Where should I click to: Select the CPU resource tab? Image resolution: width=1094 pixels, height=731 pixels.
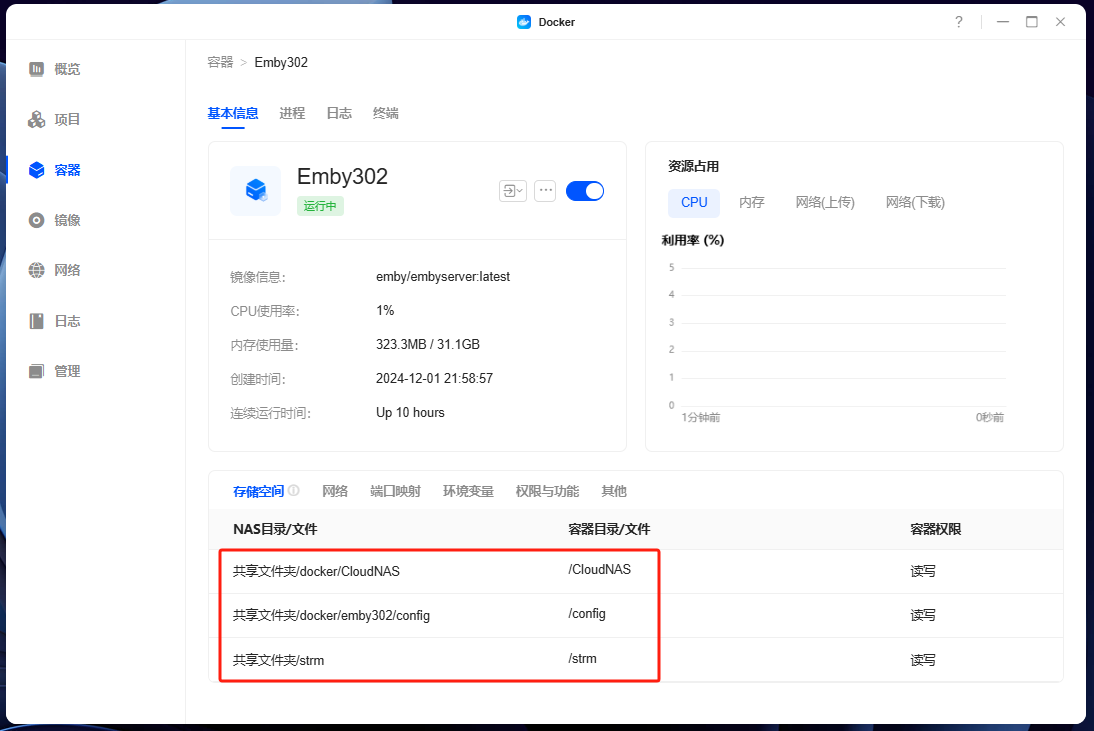coord(694,202)
